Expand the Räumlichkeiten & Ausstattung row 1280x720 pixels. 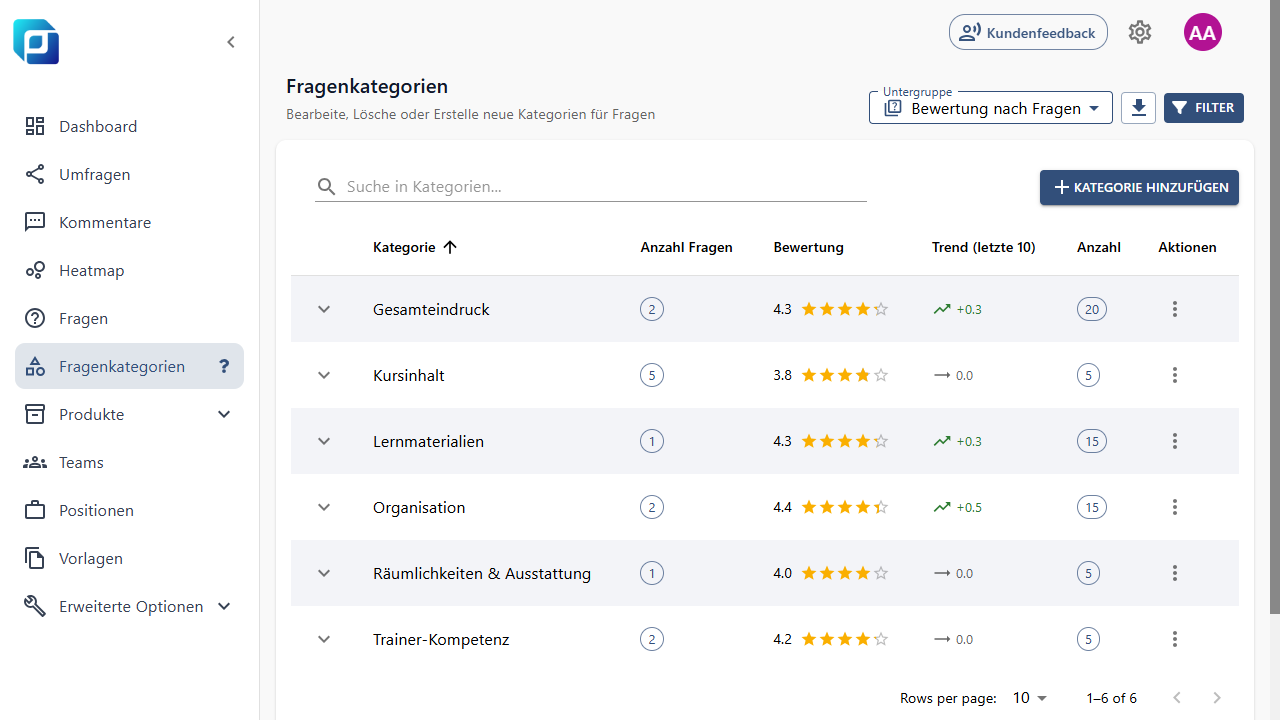pos(324,573)
